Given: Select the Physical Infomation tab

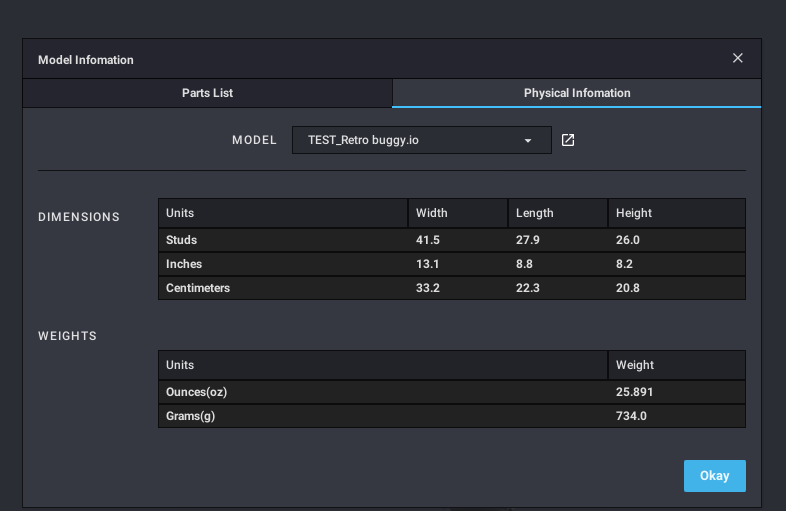Looking at the screenshot, I should pos(577,93).
